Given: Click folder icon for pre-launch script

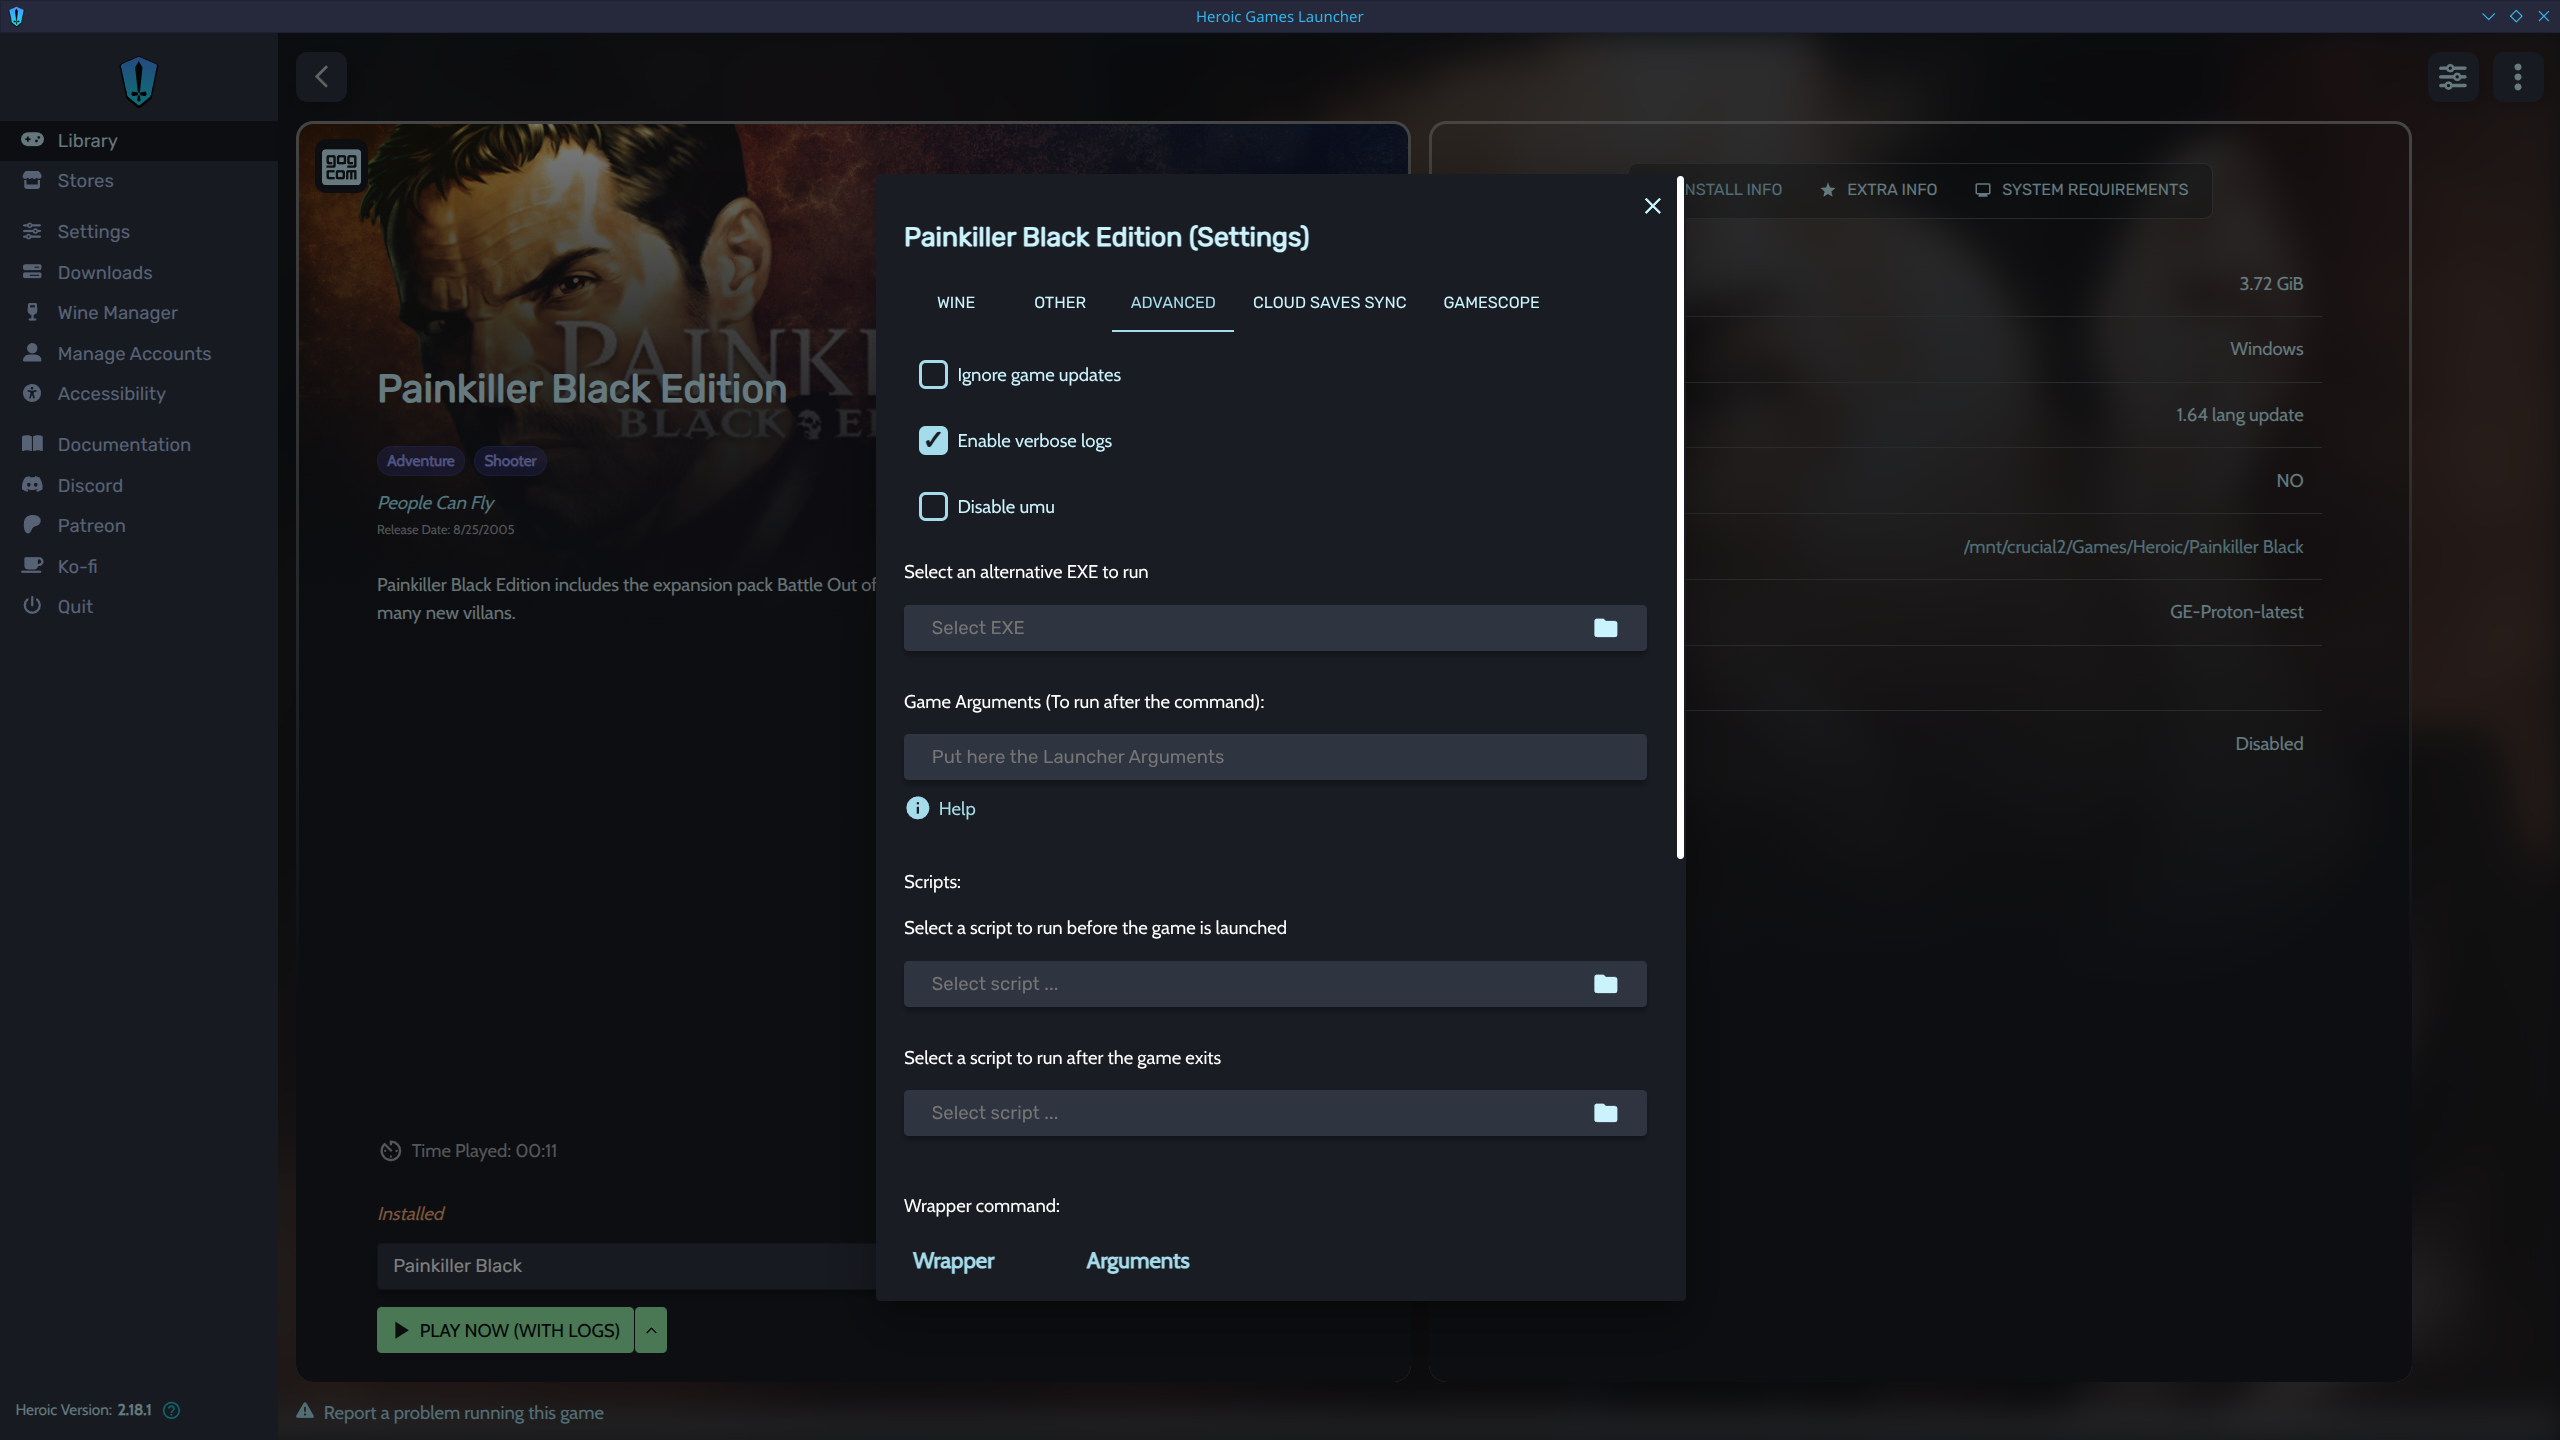Looking at the screenshot, I should (1605, 984).
